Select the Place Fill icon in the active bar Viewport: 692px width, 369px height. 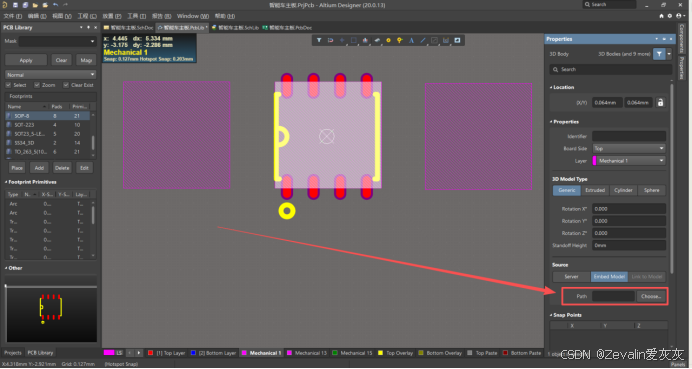pyautogui.click(x=434, y=40)
